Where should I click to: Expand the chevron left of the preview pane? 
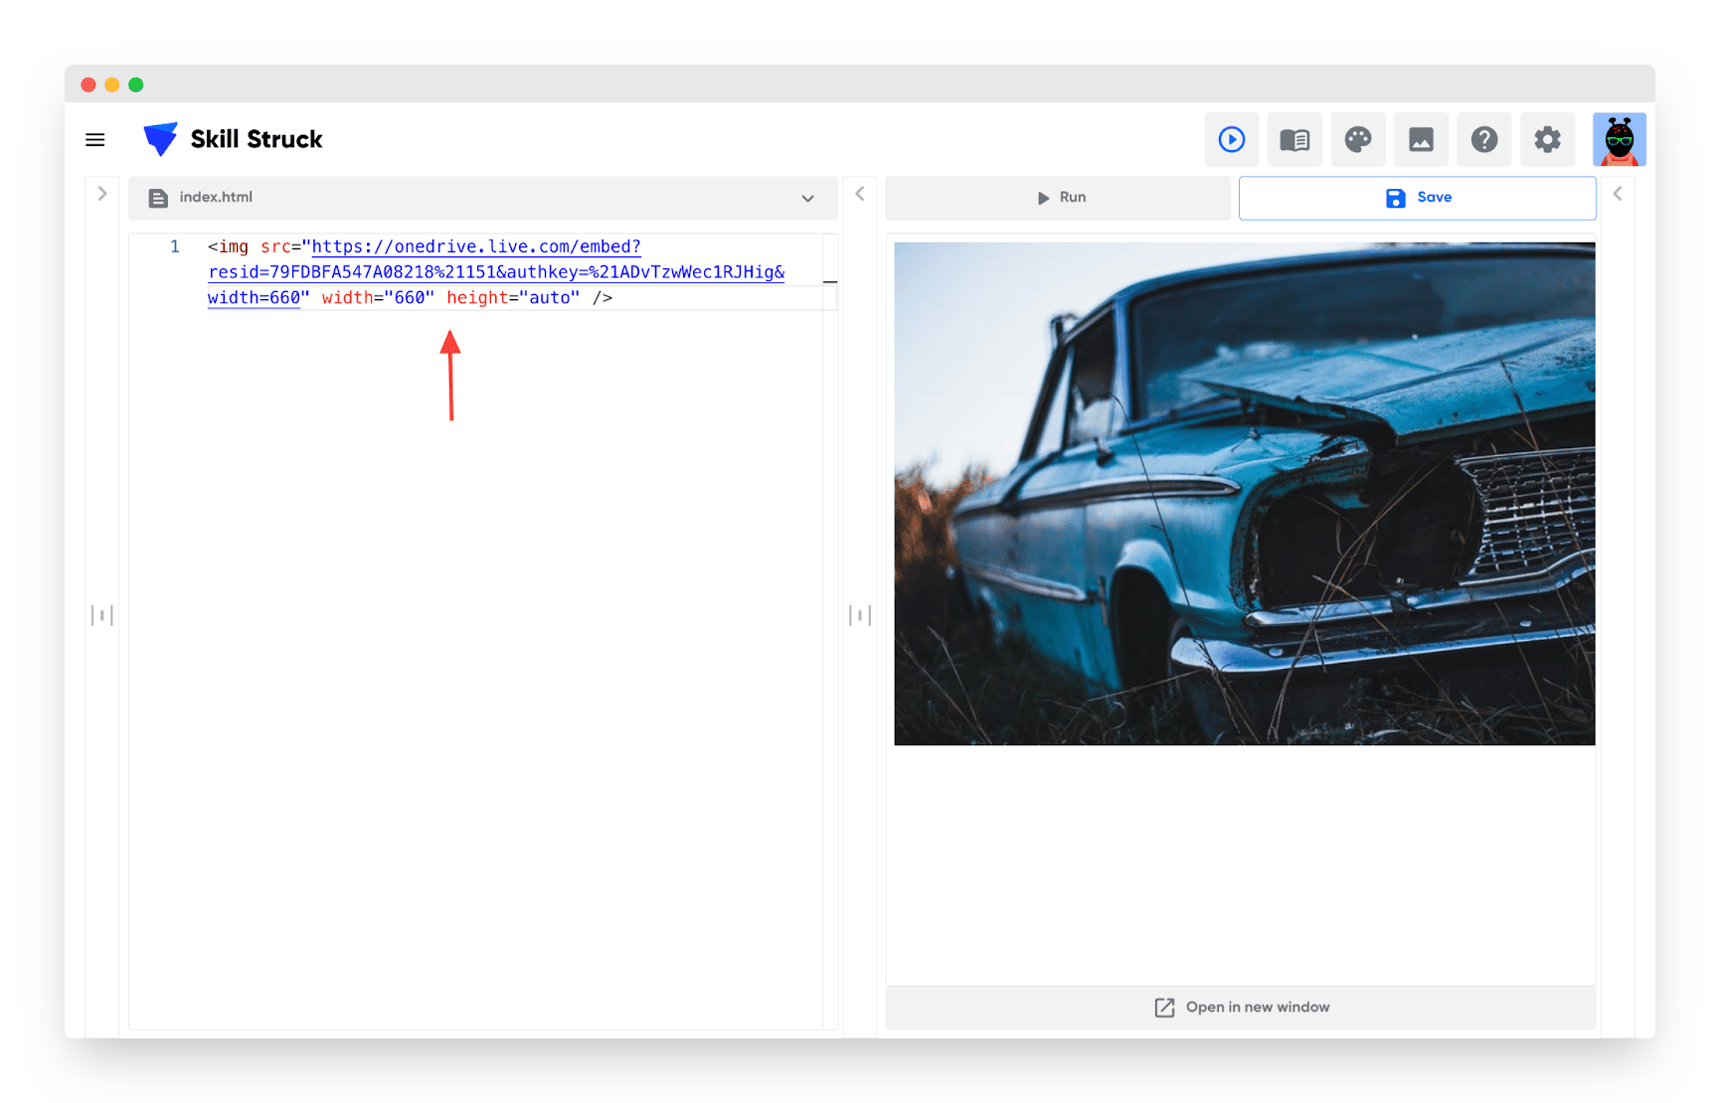coord(860,194)
